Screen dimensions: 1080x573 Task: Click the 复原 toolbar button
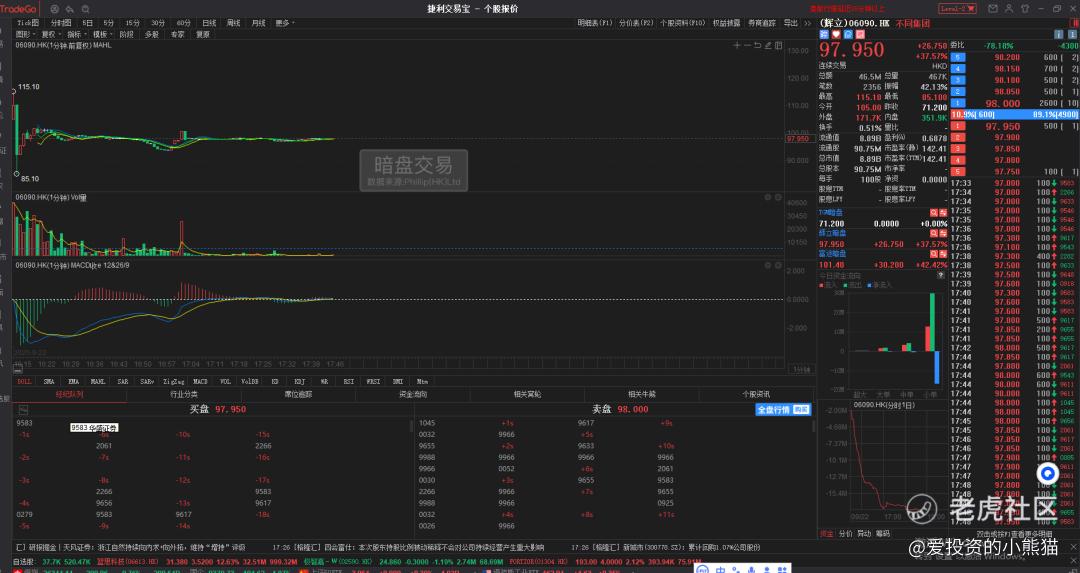tap(202, 34)
